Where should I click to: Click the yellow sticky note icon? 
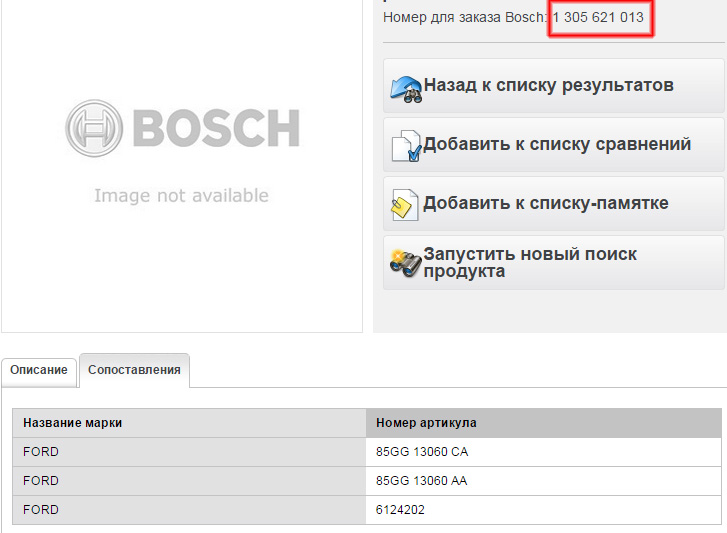click(x=404, y=204)
